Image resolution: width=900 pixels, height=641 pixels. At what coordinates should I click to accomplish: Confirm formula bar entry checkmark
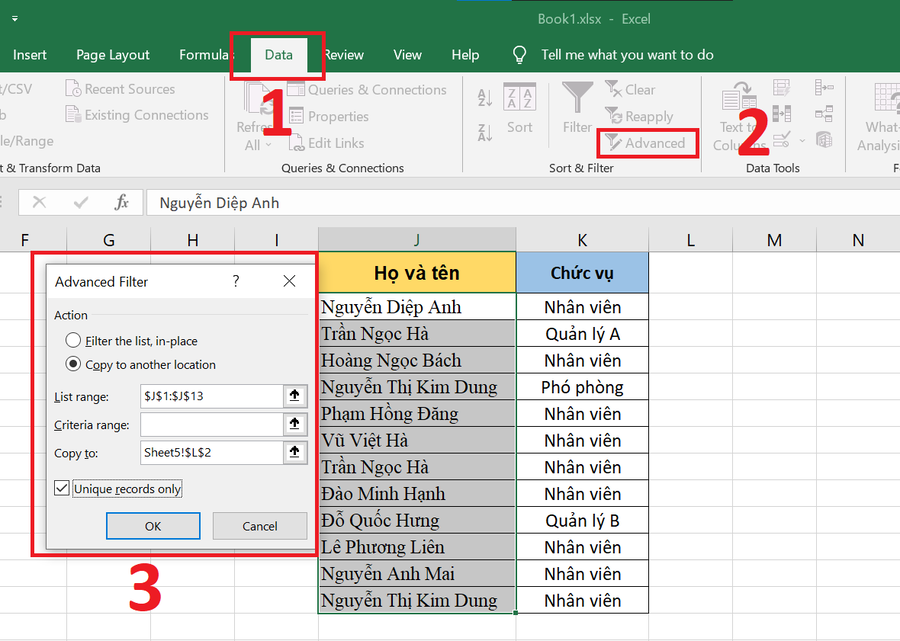pyautogui.click(x=81, y=202)
